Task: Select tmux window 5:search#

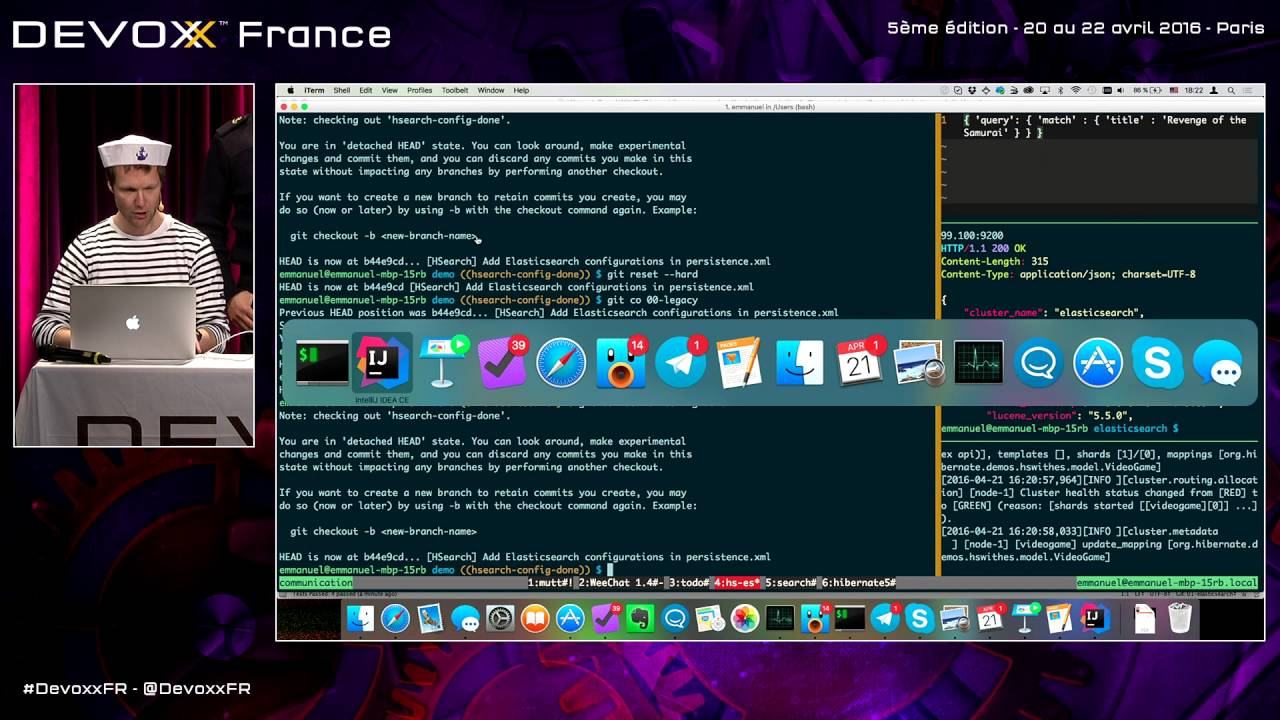Action: (791, 583)
